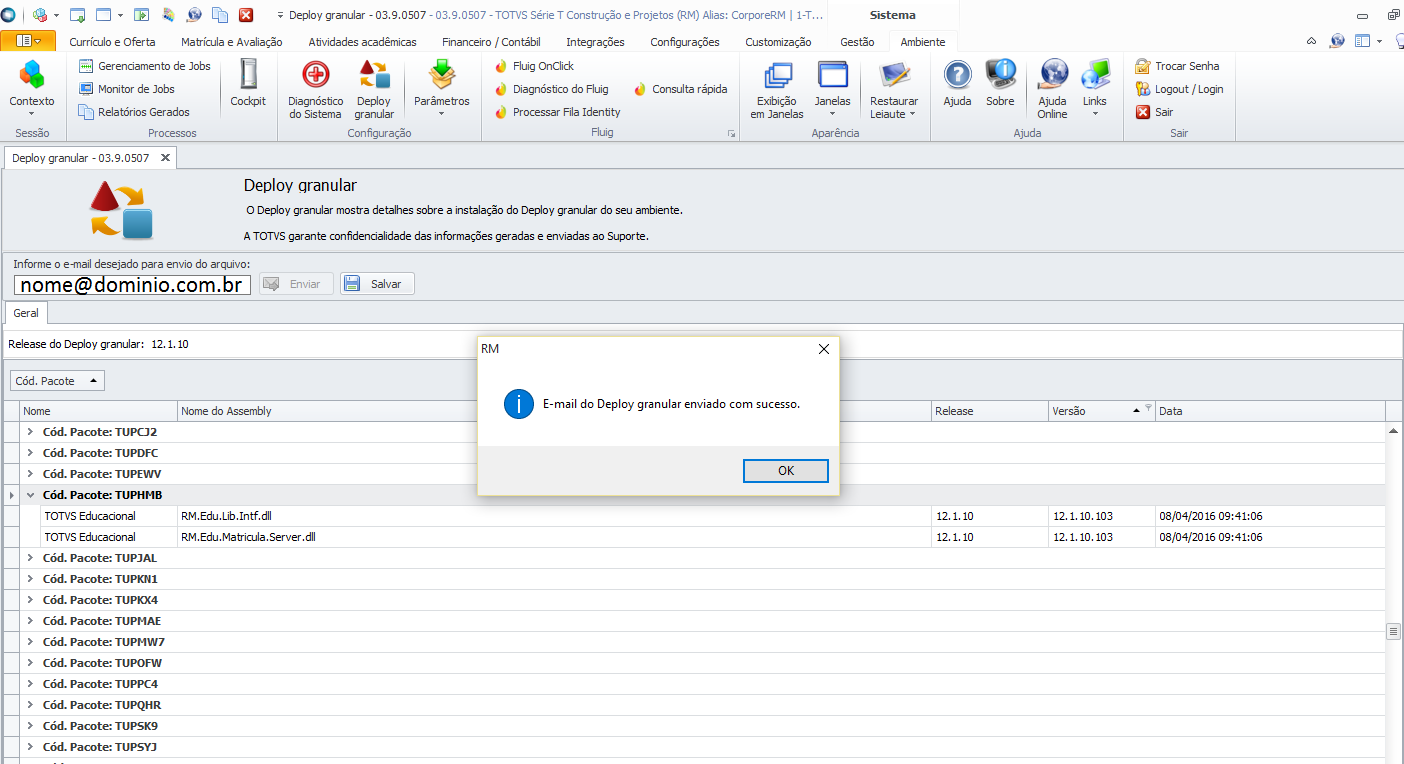Click OK in RM dialog
1404x764 pixels.
[786, 471]
